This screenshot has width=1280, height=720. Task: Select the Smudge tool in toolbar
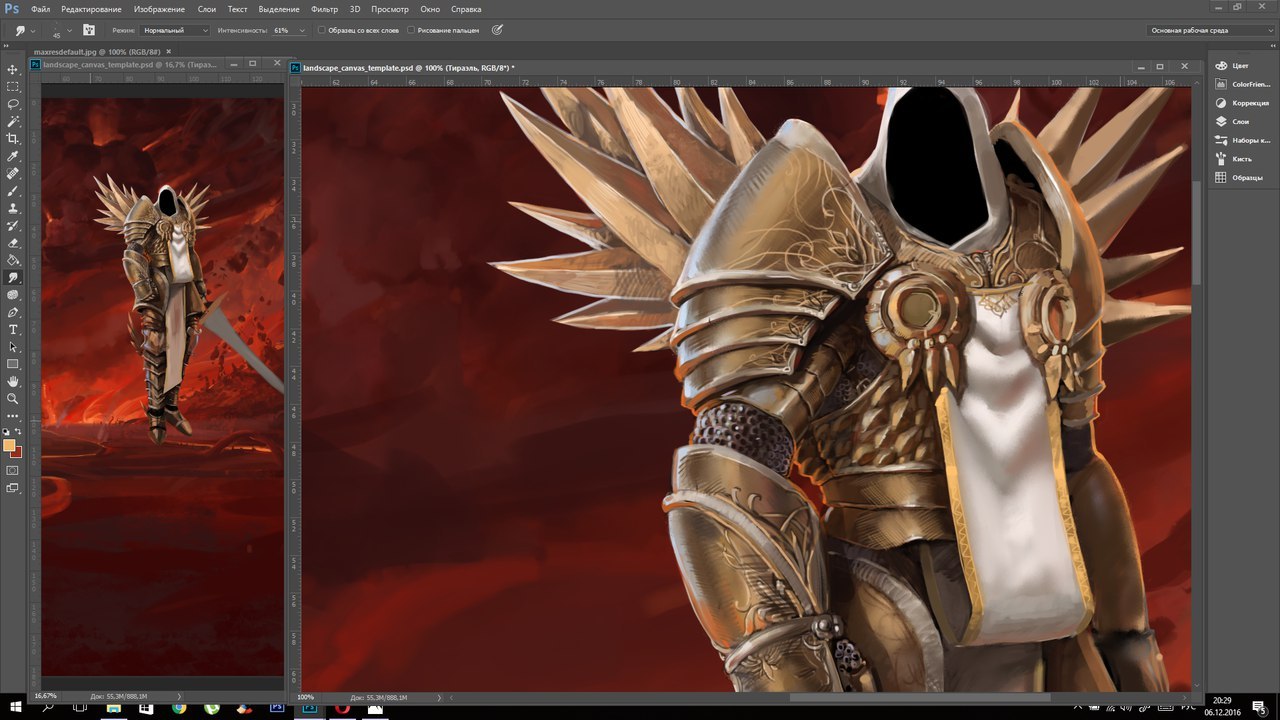13,277
